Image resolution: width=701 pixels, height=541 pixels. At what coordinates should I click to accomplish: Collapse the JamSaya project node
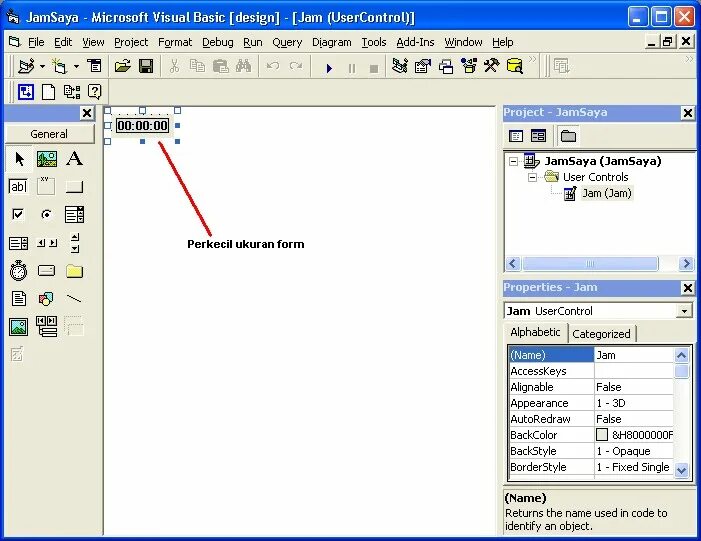click(514, 161)
